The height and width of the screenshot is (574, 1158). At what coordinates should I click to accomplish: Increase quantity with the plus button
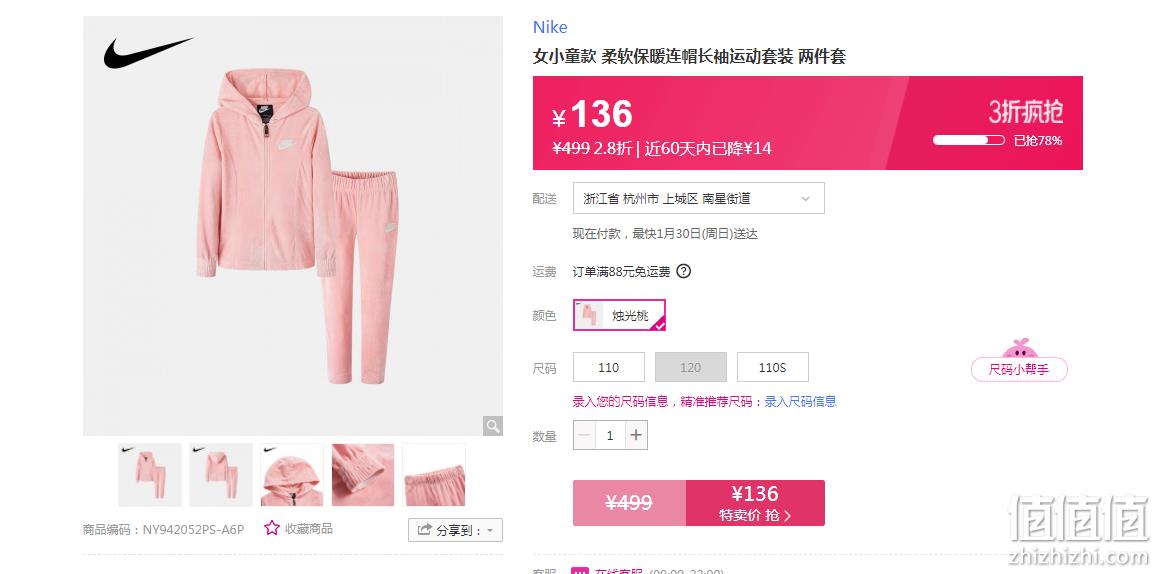click(636, 435)
